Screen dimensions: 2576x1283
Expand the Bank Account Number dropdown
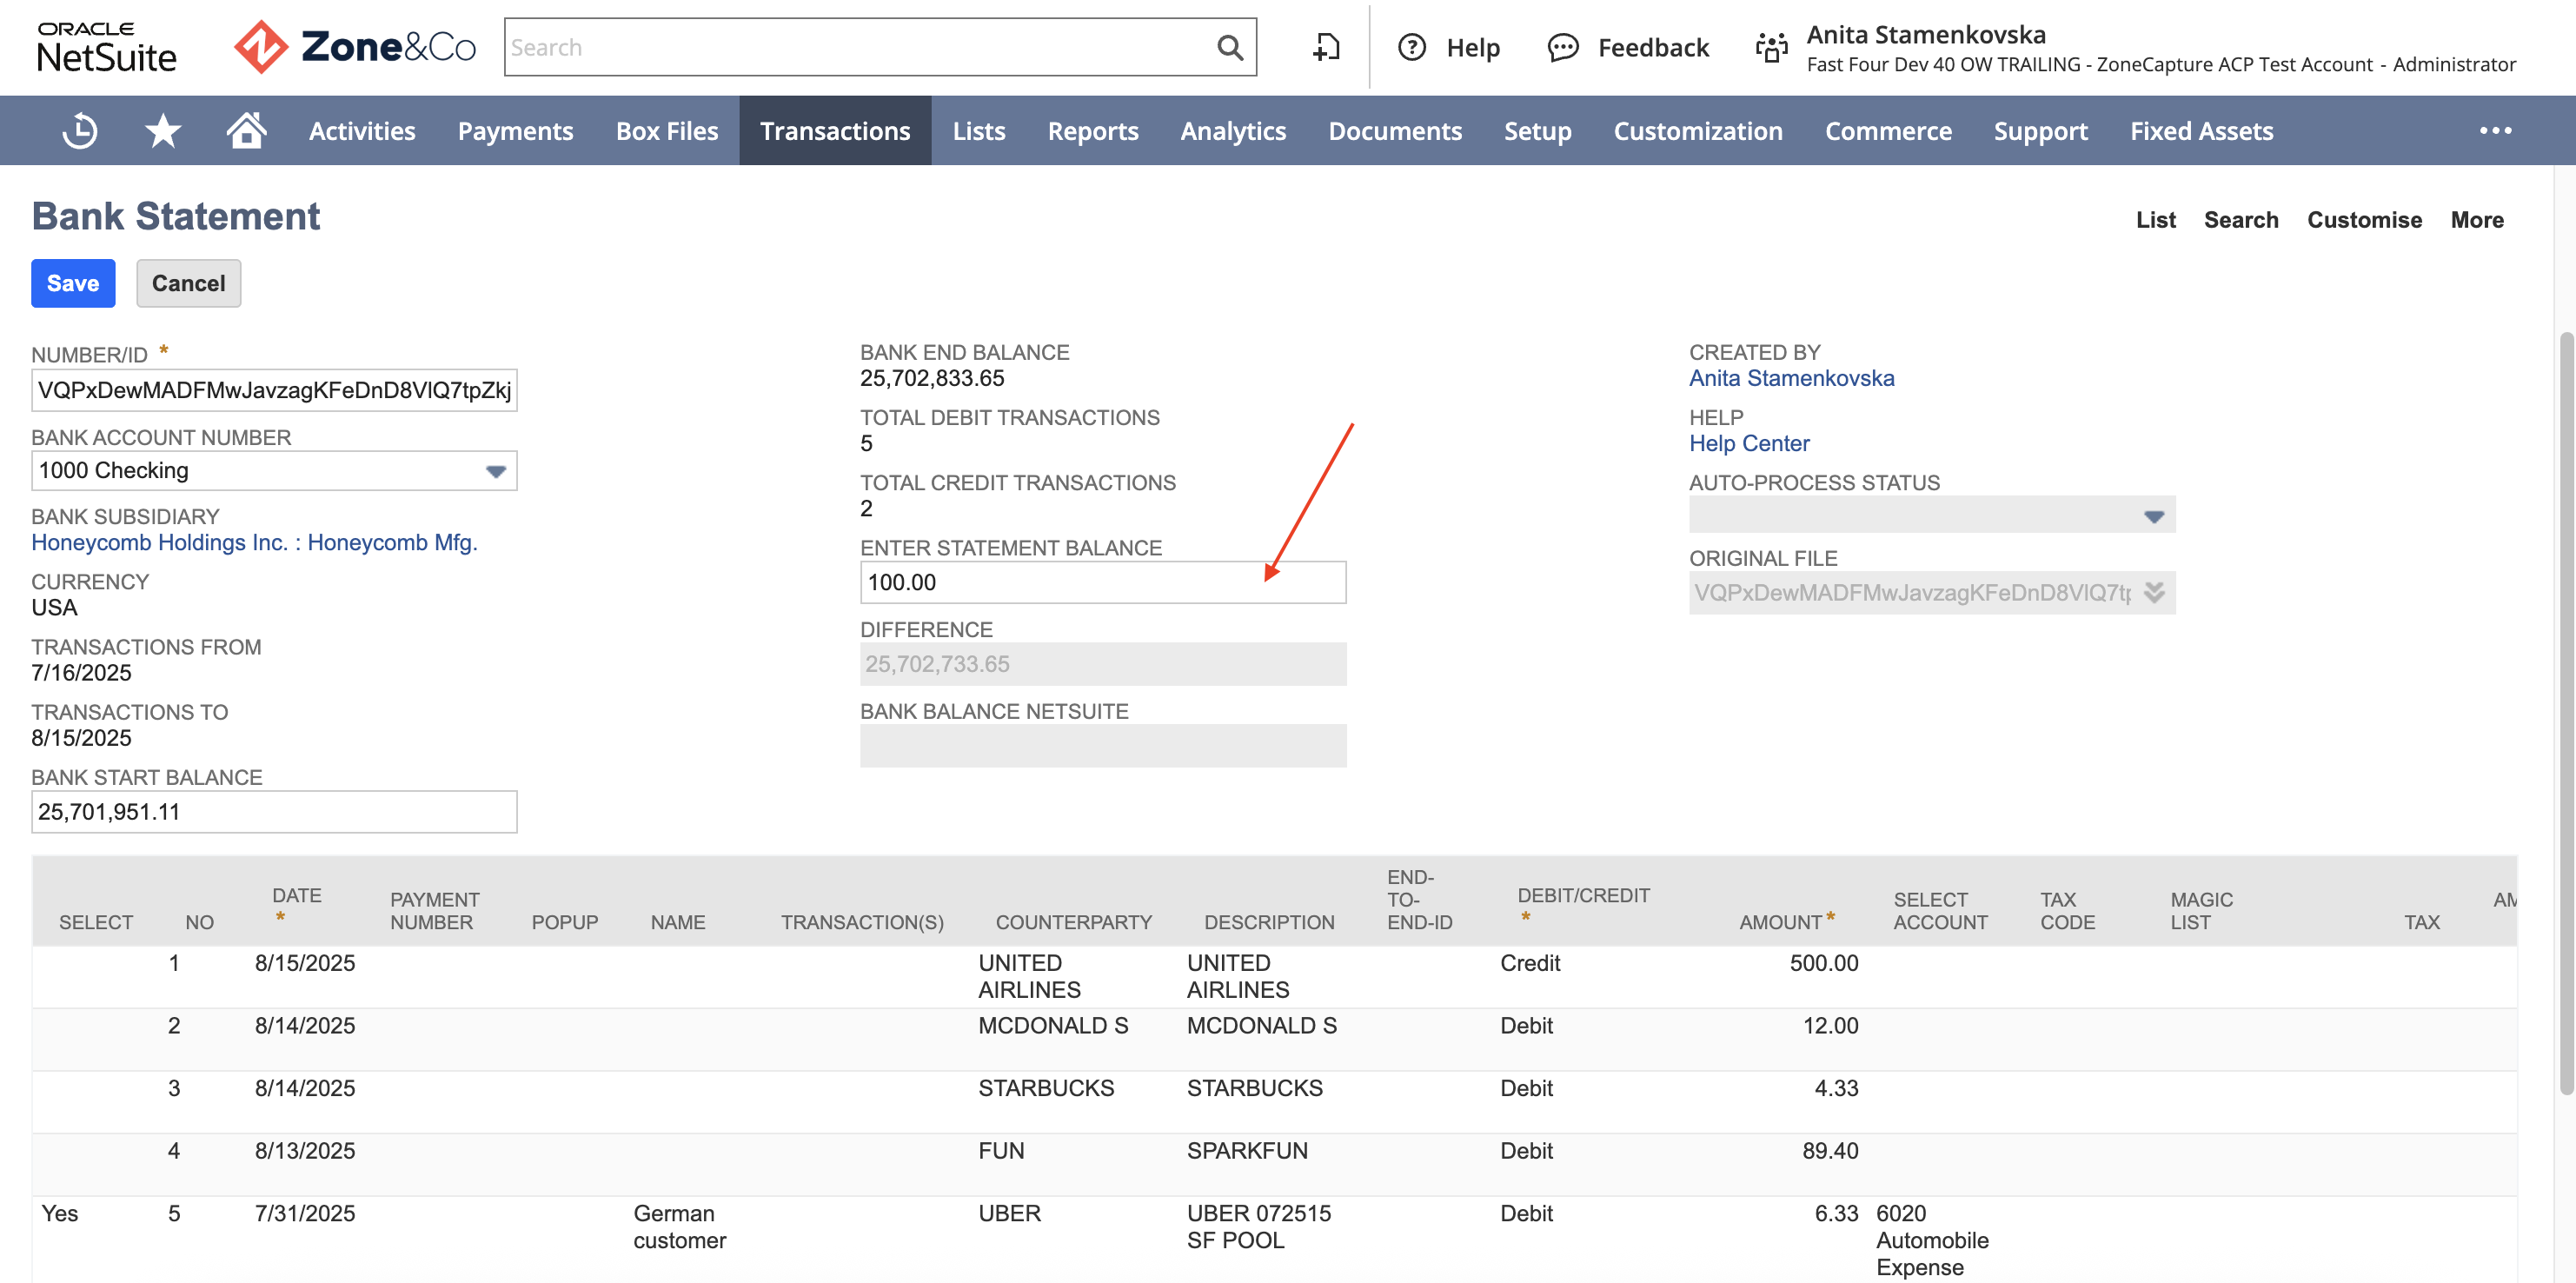[x=495, y=471]
